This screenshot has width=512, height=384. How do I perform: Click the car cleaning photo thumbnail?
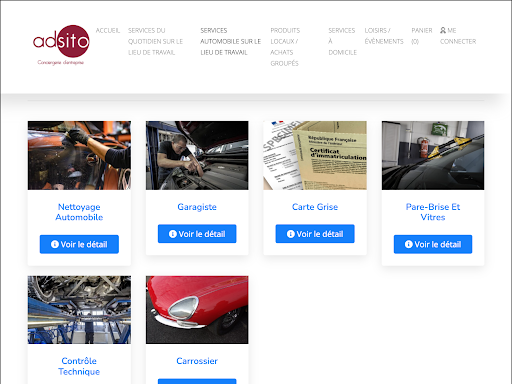[79, 155]
